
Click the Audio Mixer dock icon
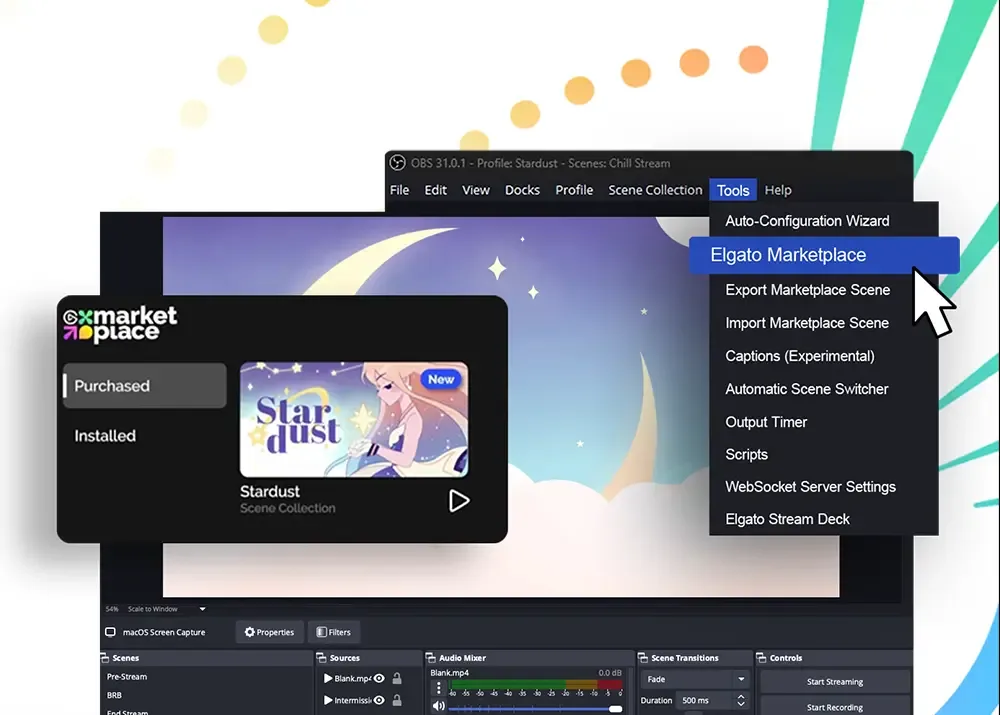click(430, 658)
